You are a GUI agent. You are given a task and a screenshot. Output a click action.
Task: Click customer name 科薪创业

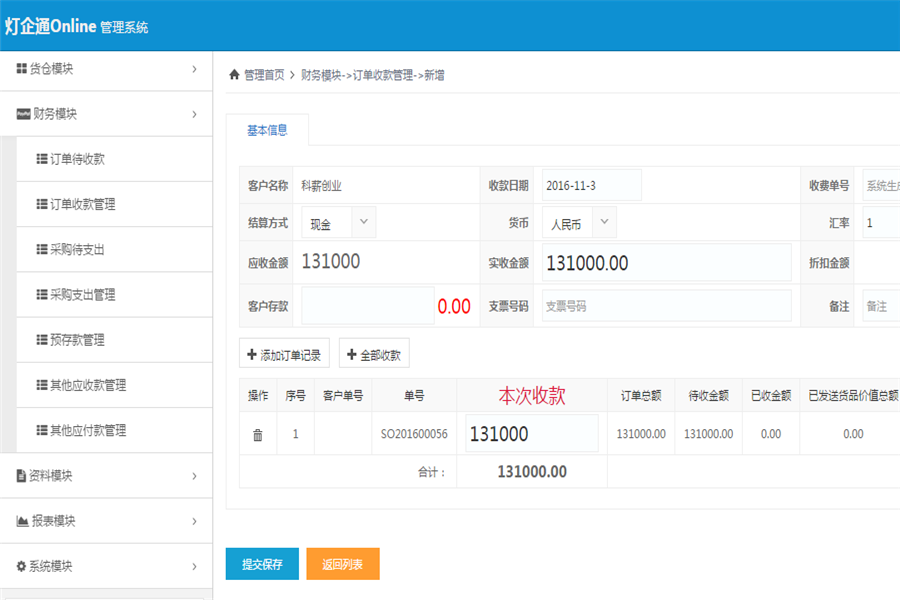[321, 186]
